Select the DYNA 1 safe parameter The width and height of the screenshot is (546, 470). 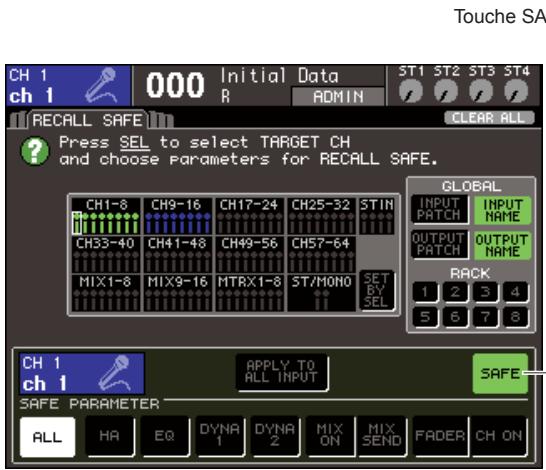click(x=220, y=436)
